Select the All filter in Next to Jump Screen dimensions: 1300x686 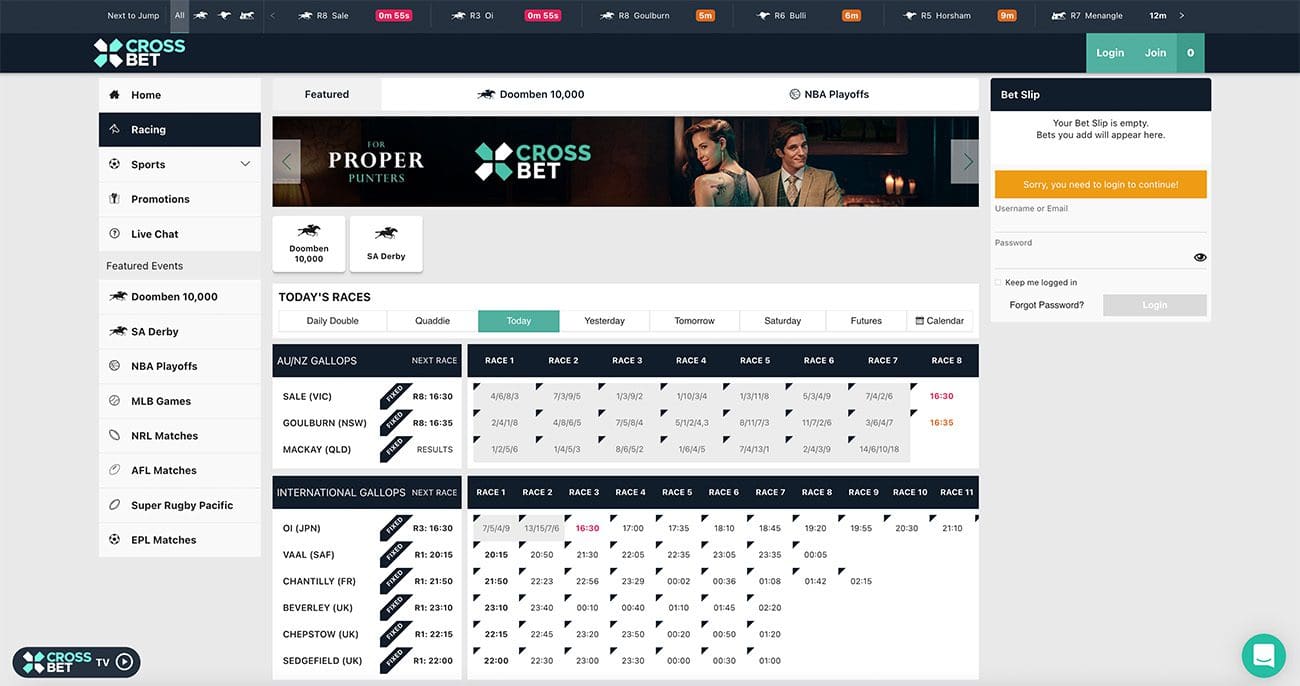pos(180,16)
